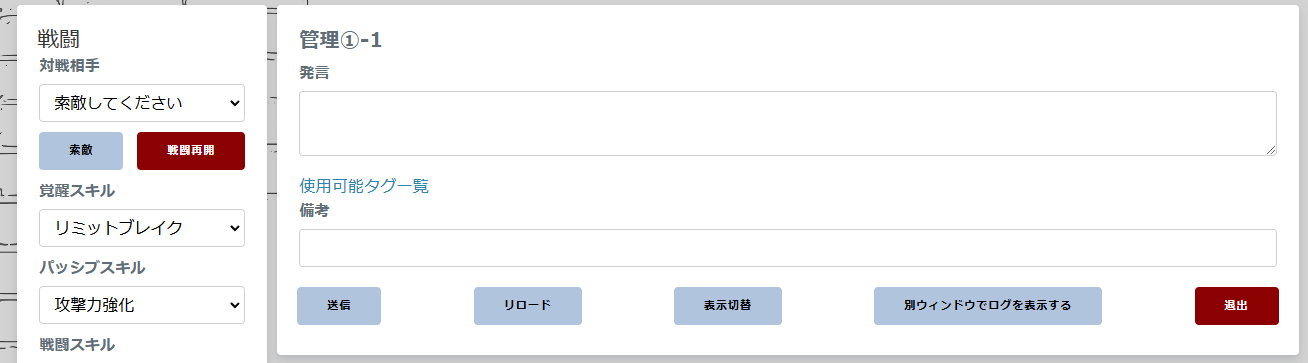Click into the 備考 input field
Image resolution: width=1308 pixels, height=363 pixels.
point(788,248)
